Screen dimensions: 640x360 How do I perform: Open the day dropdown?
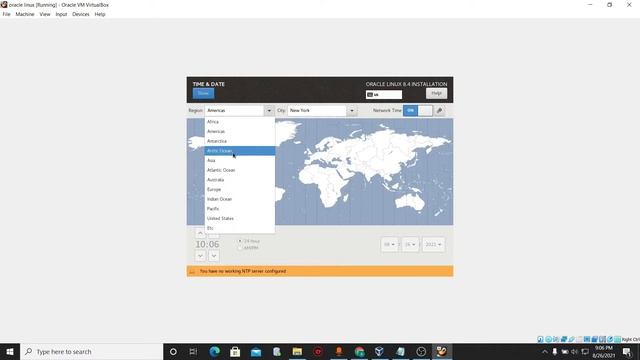(x=410, y=244)
